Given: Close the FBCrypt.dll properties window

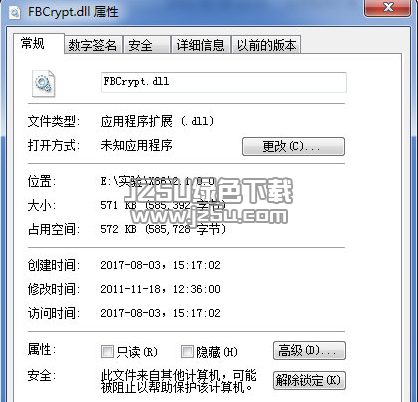Looking at the screenshot, I should pos(388,7).
